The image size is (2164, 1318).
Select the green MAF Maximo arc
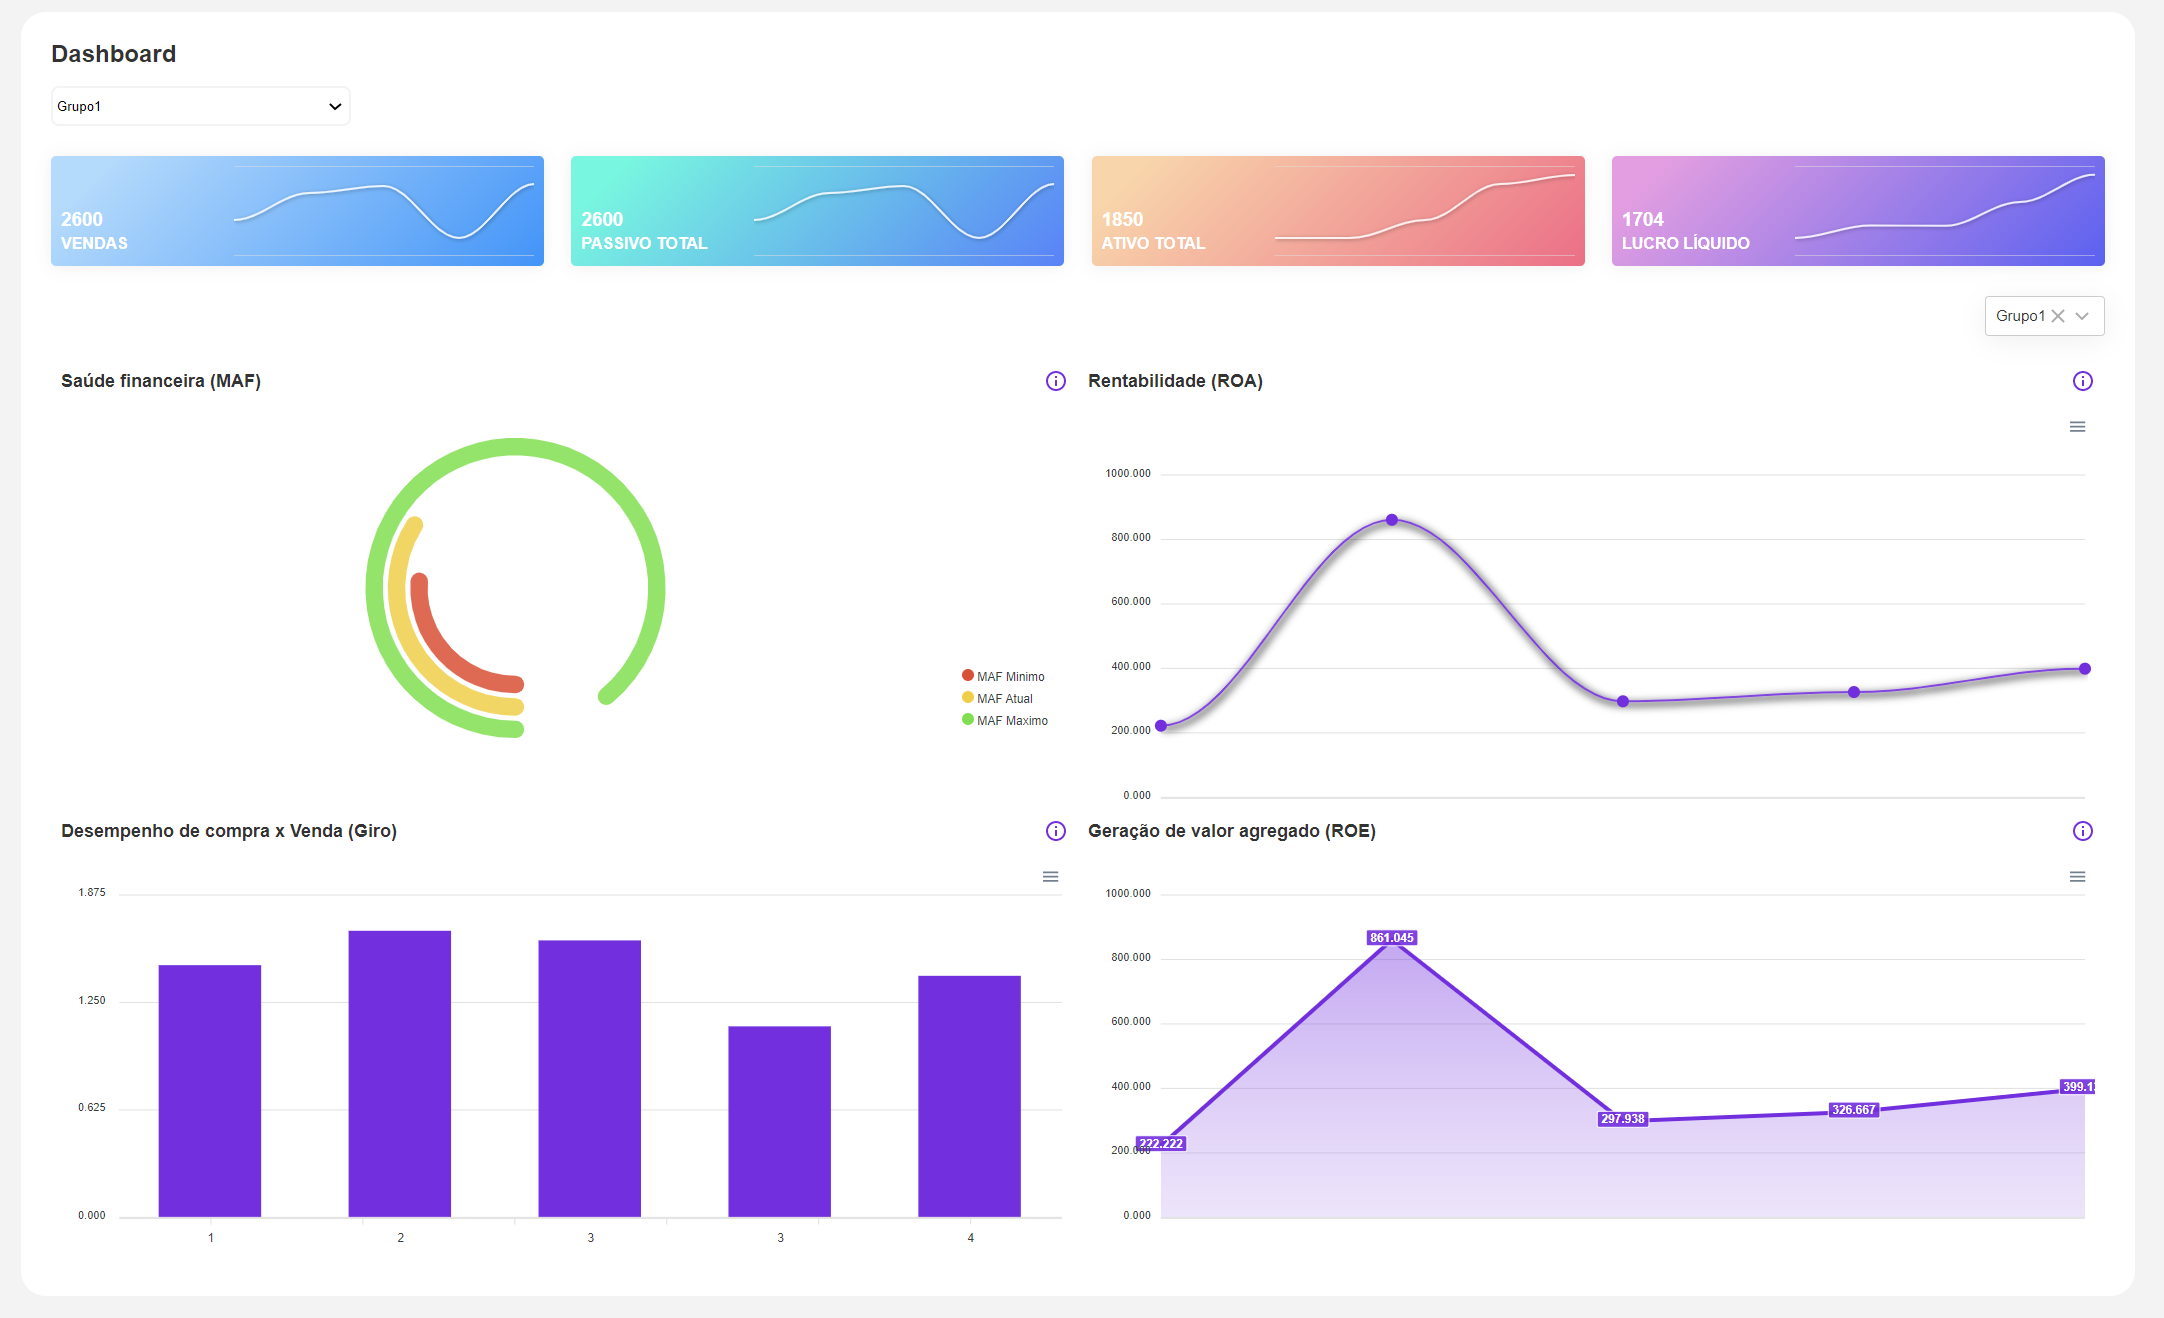[x=515, y=446]
